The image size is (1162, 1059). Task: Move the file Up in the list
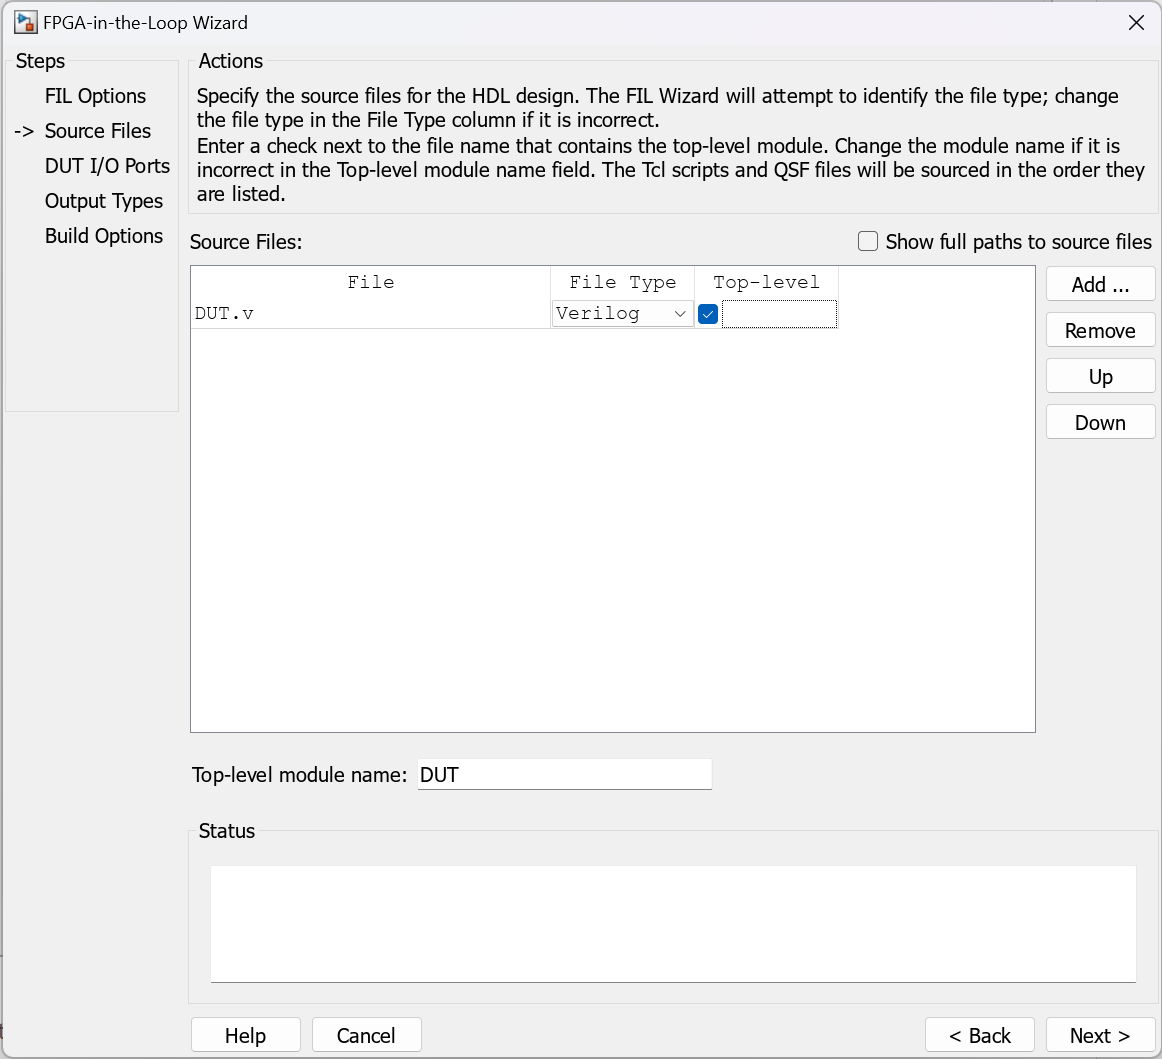[x=1100, y=376]
